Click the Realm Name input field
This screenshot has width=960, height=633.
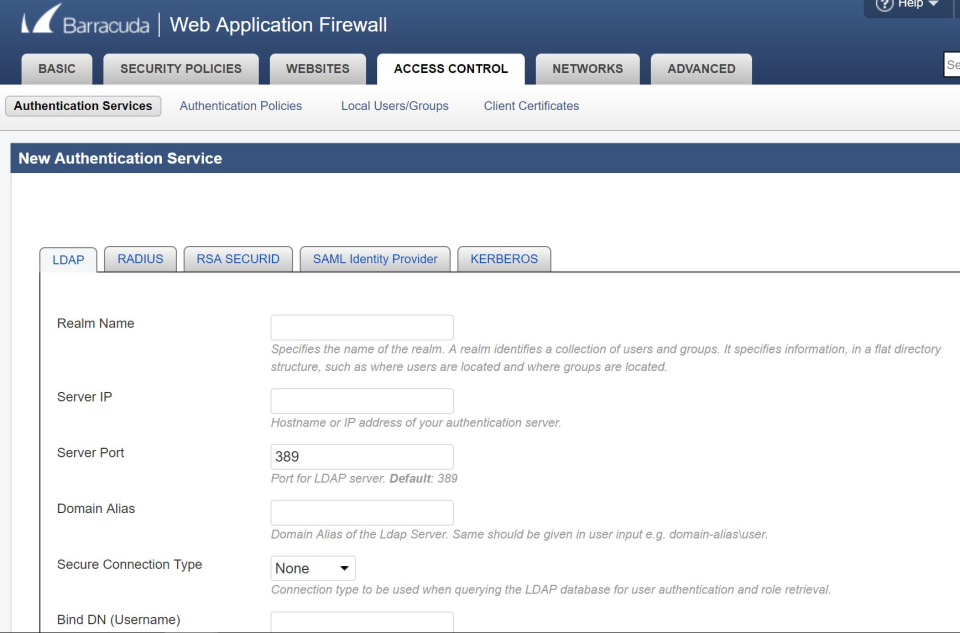[x=361, y=326]
